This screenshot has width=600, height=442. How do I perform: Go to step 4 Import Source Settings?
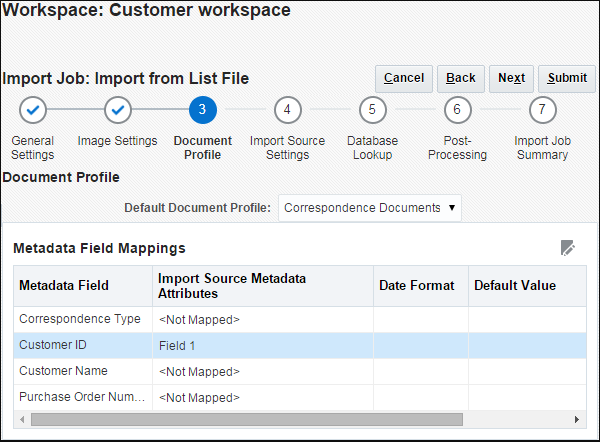click(287, 109)
